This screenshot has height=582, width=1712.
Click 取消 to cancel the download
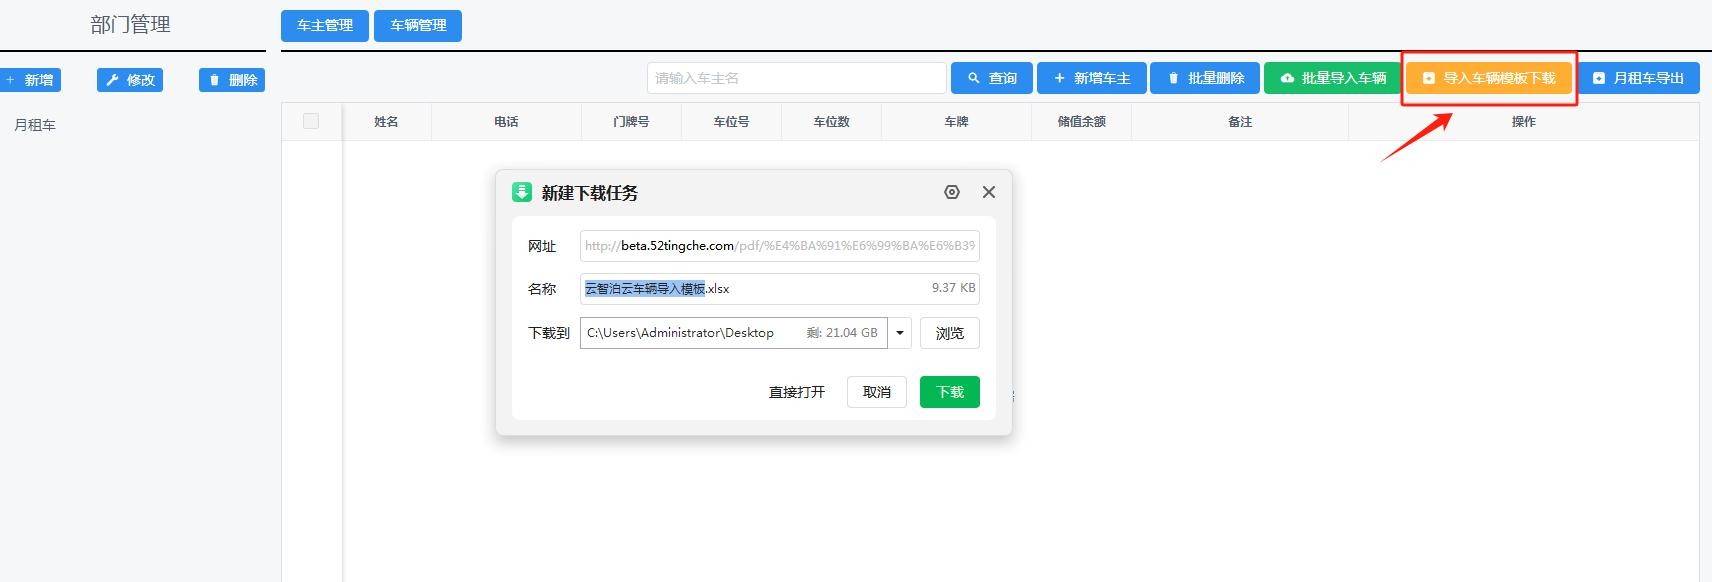[877, 392]
